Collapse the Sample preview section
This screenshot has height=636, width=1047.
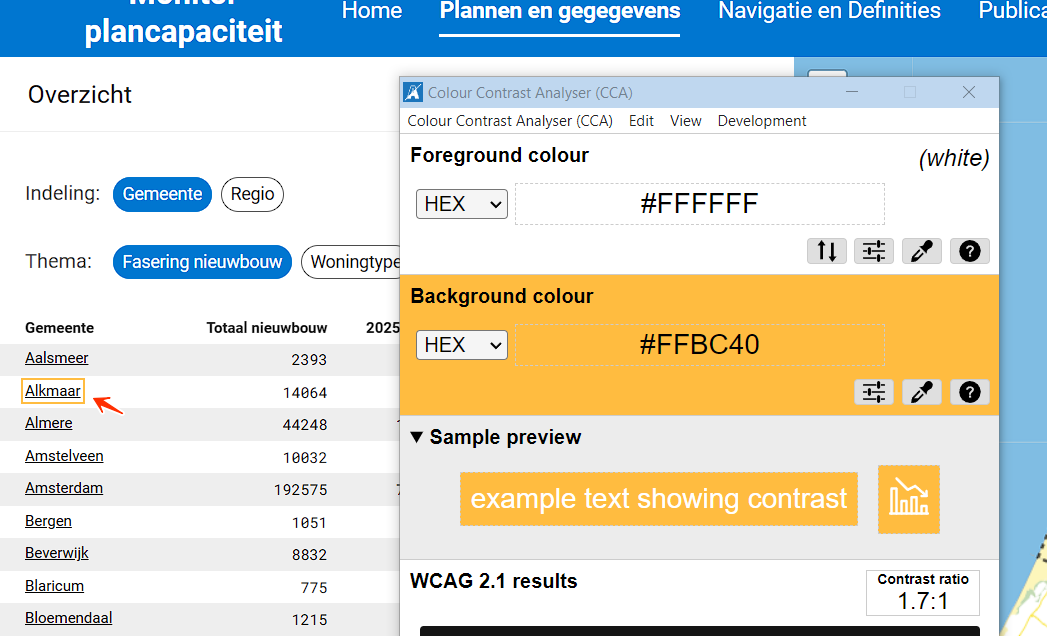(417, 438)
